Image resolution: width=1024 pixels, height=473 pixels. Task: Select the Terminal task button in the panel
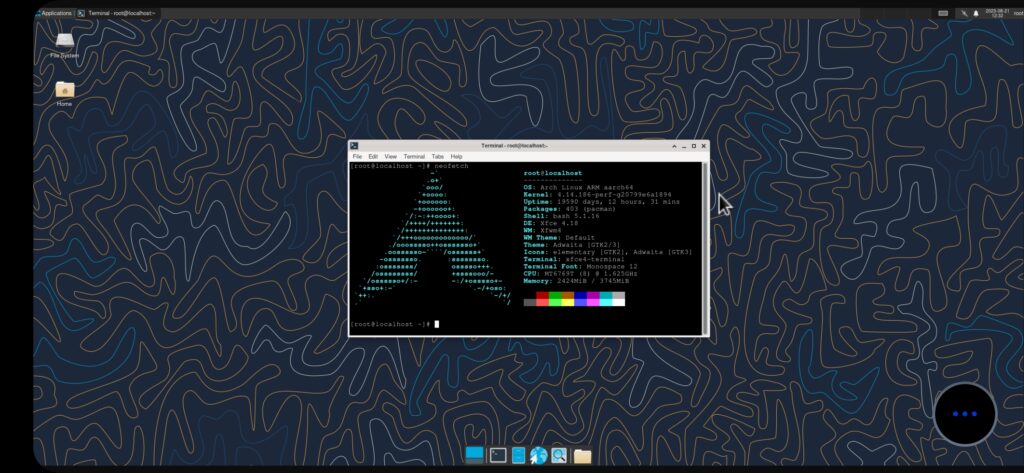tap(120, 13)
